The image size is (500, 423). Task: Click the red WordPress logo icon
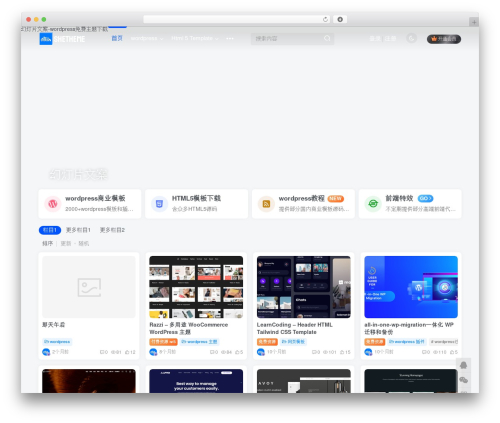pyautogui.click(x=53, y=204)
